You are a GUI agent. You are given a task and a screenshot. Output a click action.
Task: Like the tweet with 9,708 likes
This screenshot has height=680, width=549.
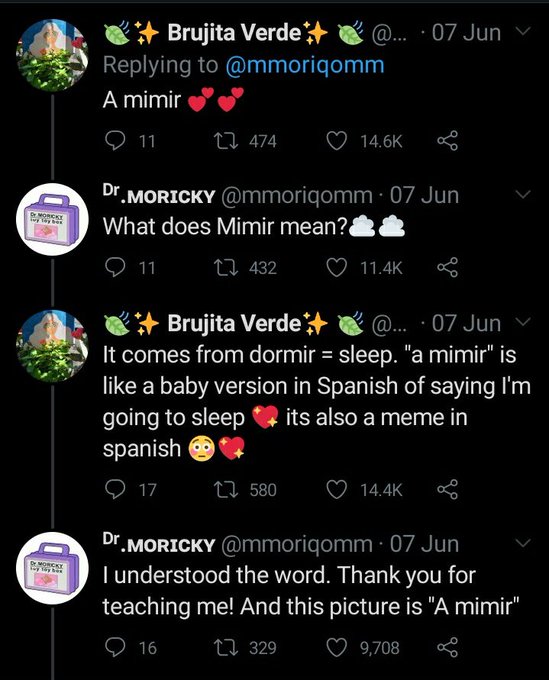tap(337, 648)
